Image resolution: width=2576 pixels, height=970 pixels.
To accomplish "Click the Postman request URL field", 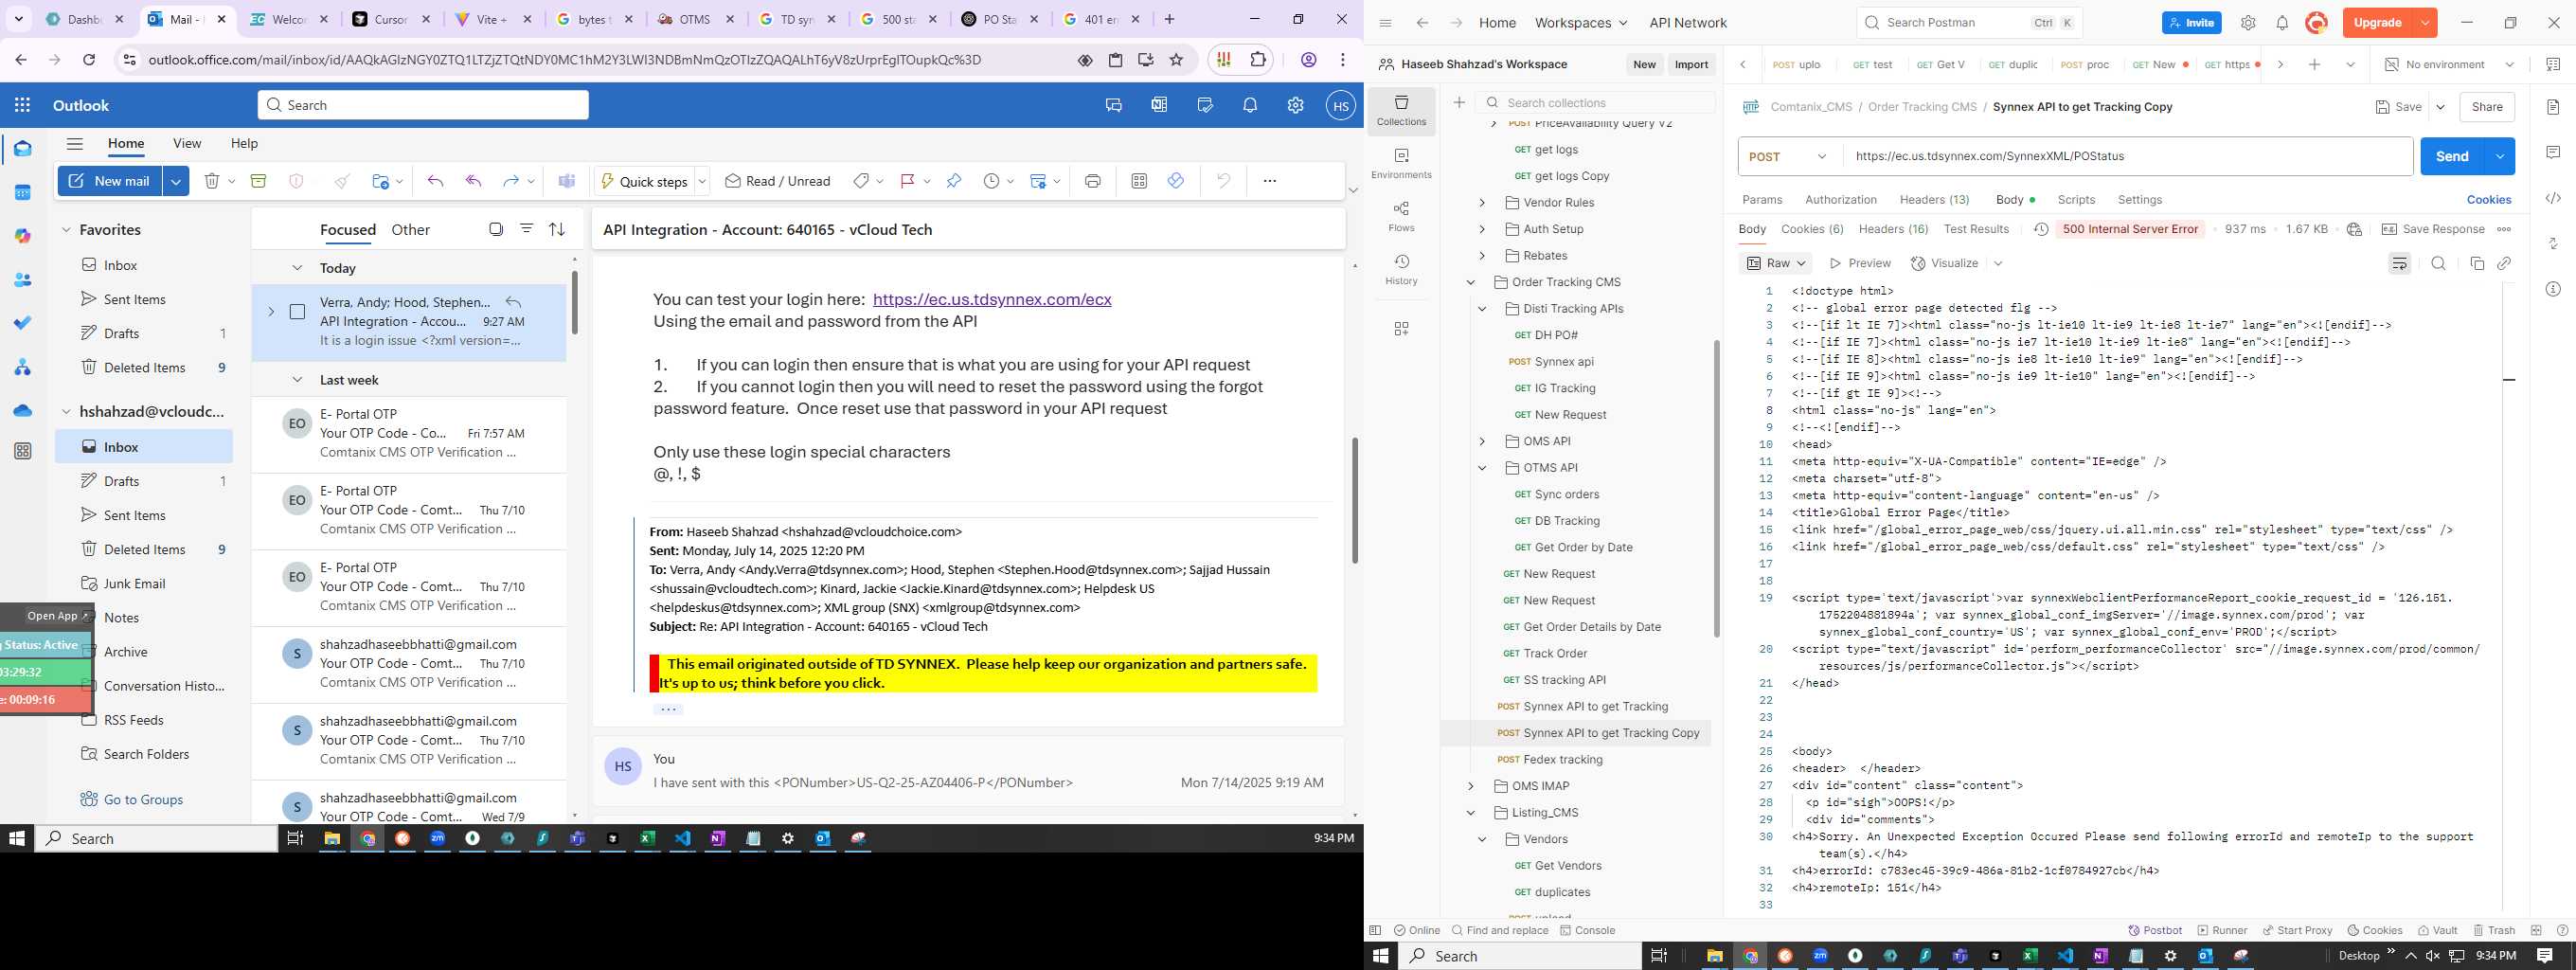I will [2127, 156].
